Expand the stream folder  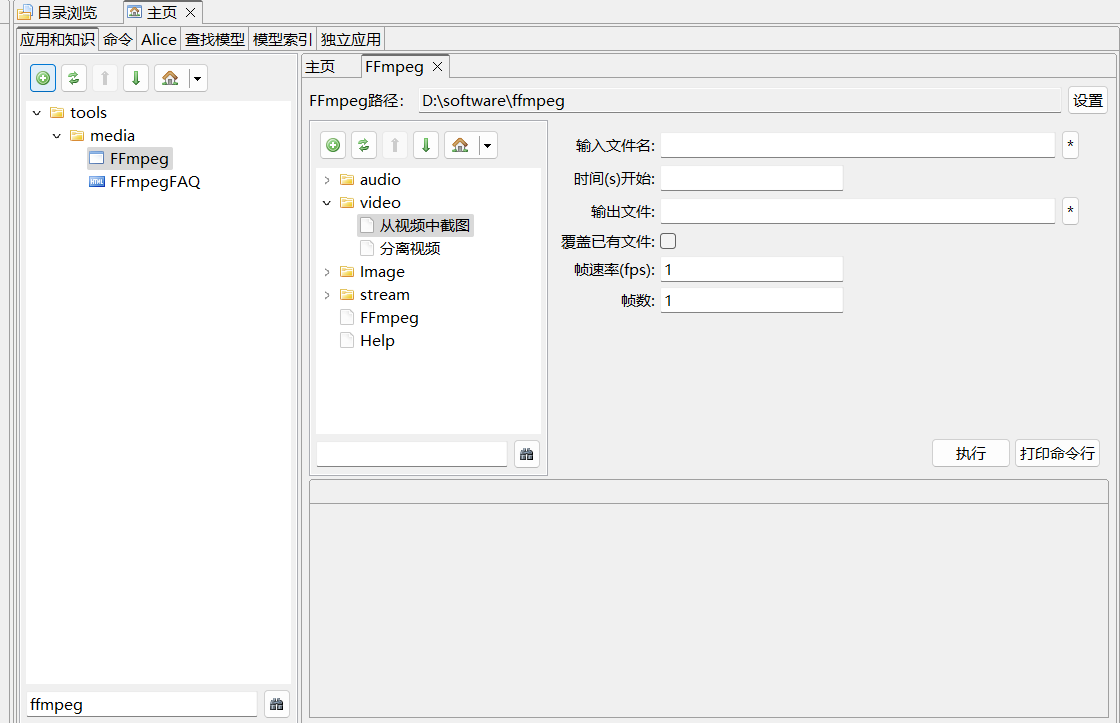click(327, 295)
